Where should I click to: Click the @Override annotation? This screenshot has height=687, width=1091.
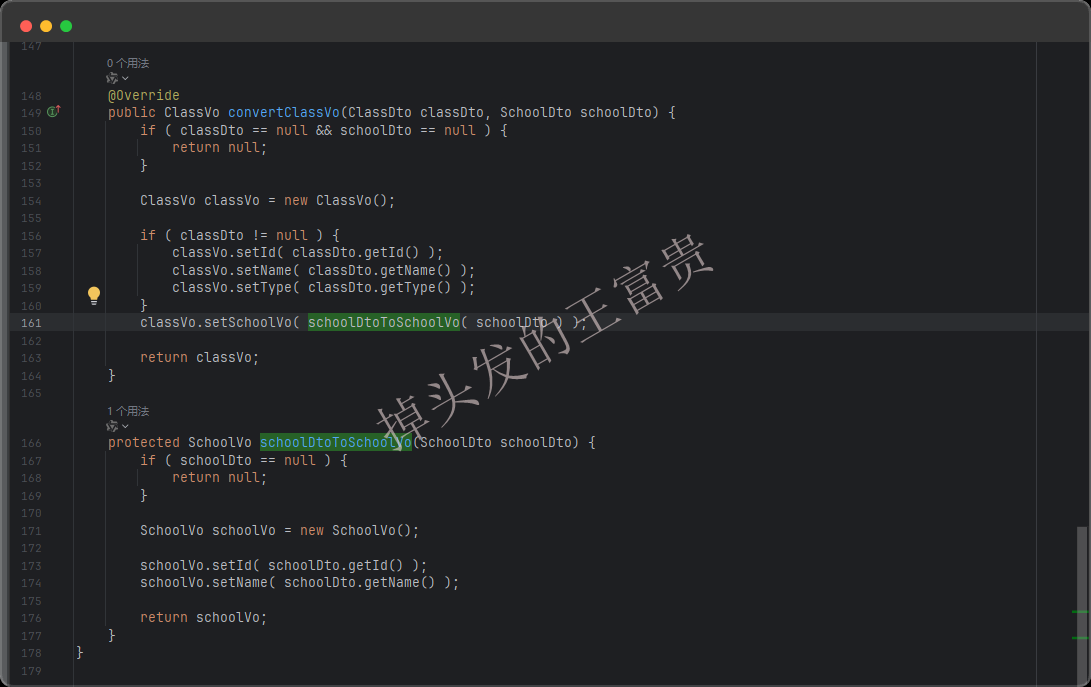pos(143,95)
